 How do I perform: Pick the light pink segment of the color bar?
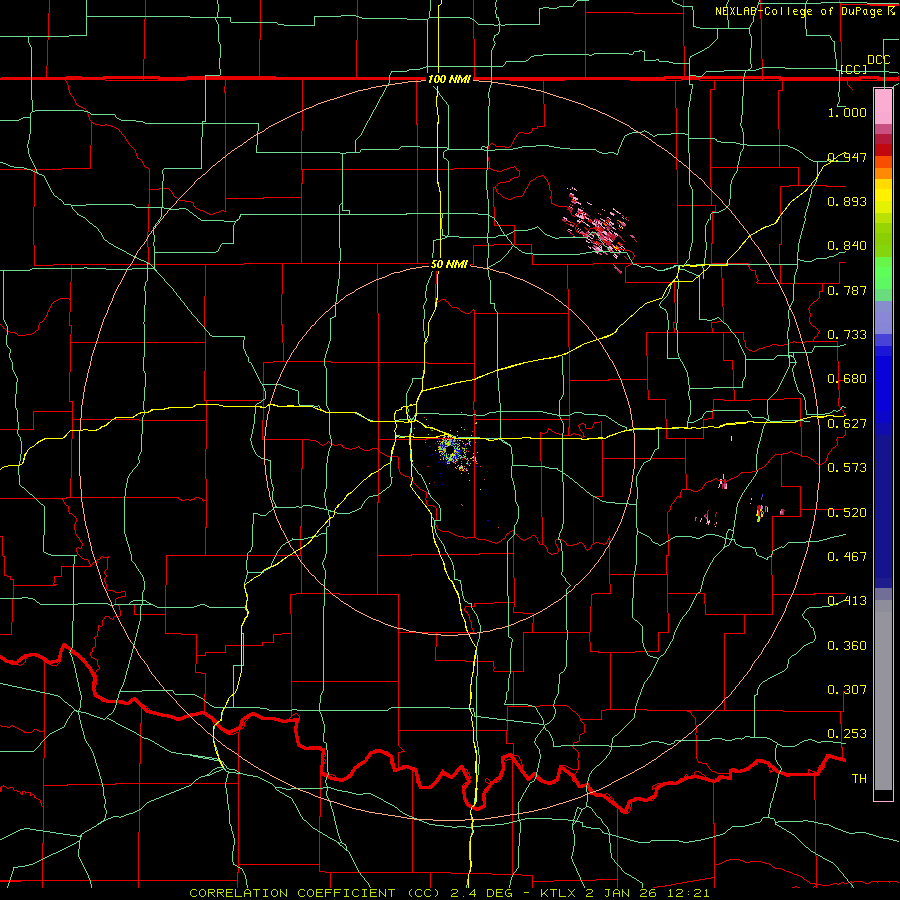(x=883, y=106)
